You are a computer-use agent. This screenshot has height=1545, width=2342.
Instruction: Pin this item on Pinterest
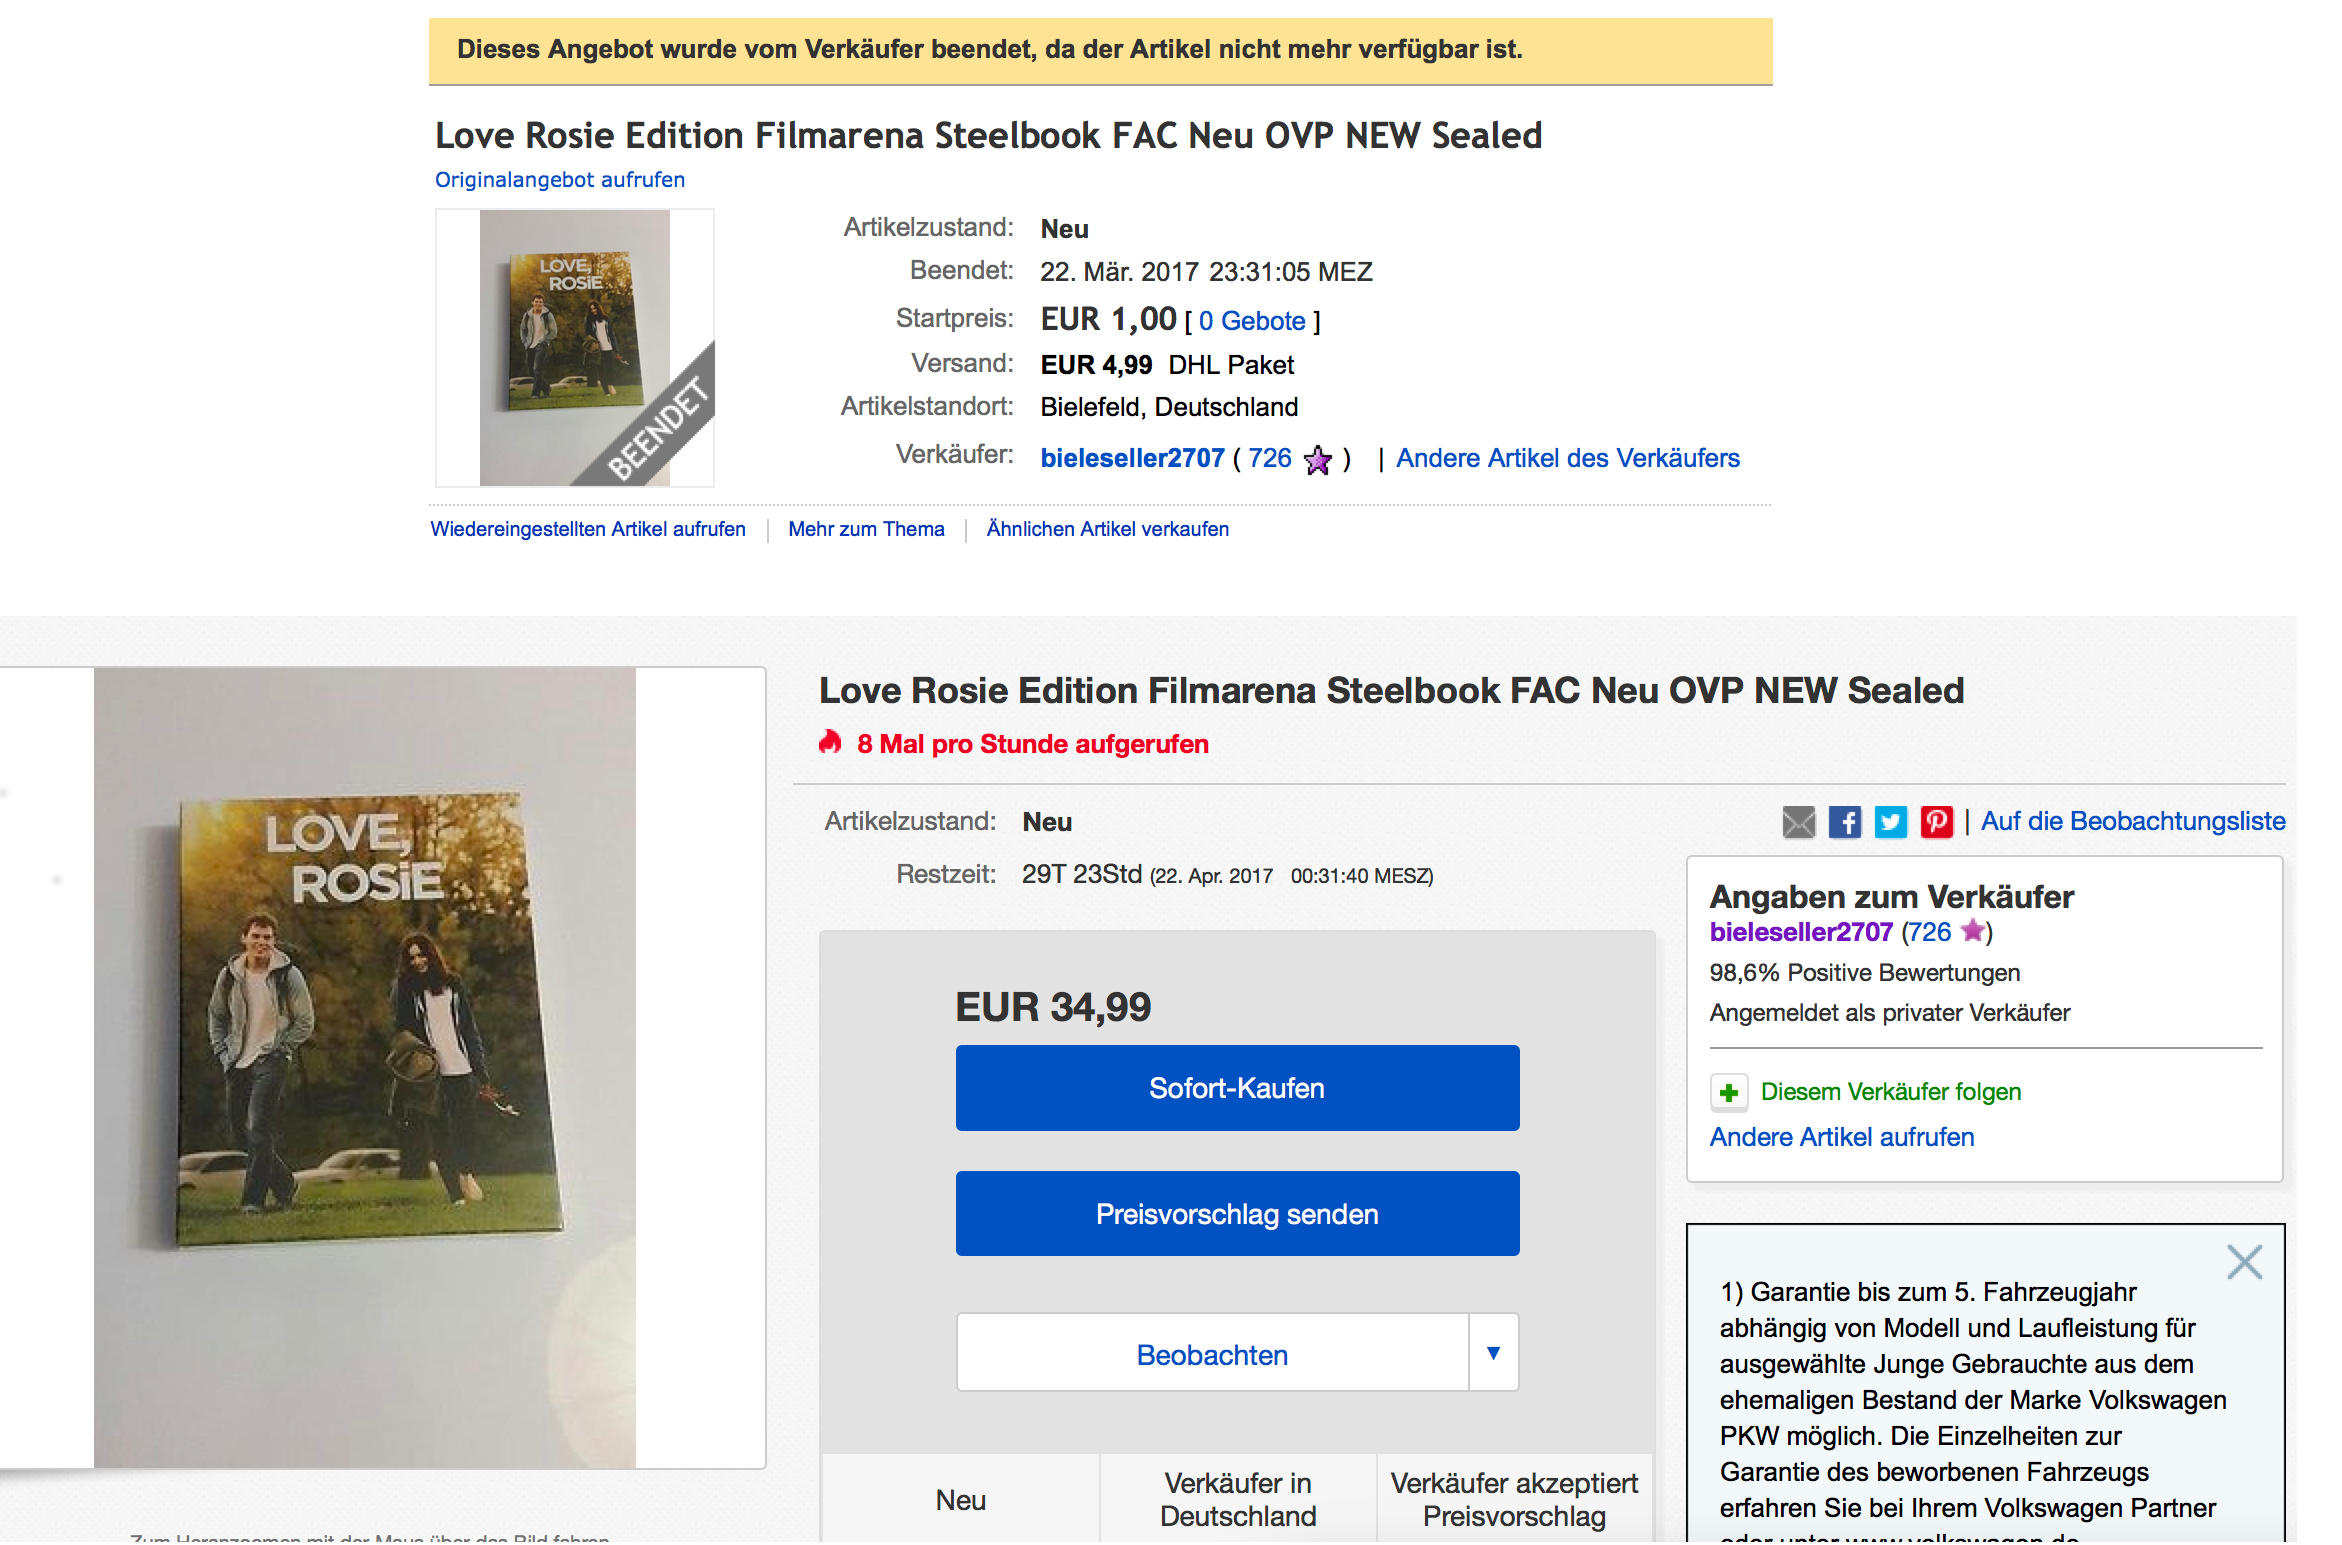[x=1936, y=822]
